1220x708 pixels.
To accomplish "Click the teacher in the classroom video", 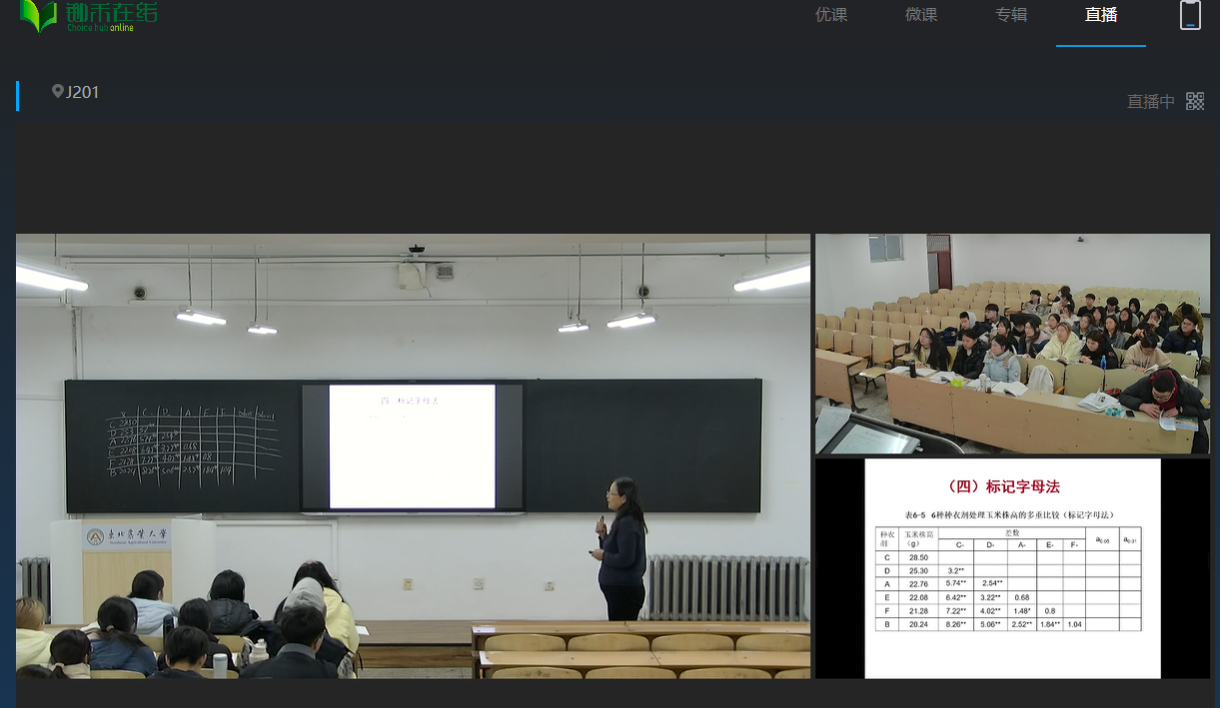I will (621, 550).
